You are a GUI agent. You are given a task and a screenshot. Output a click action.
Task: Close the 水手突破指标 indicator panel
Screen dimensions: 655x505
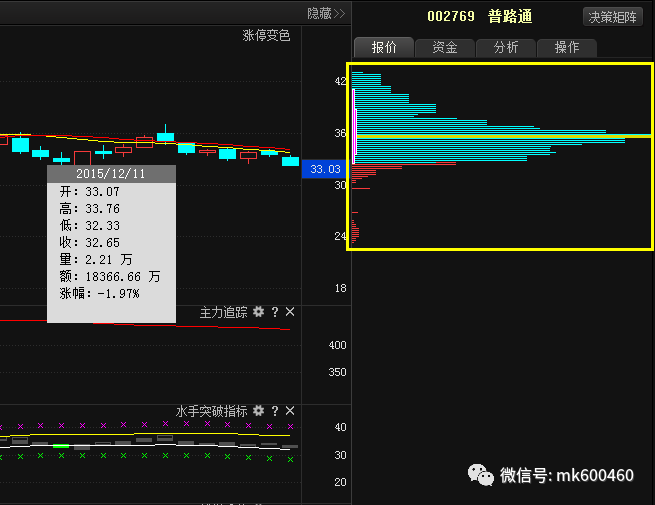point(290,411)
